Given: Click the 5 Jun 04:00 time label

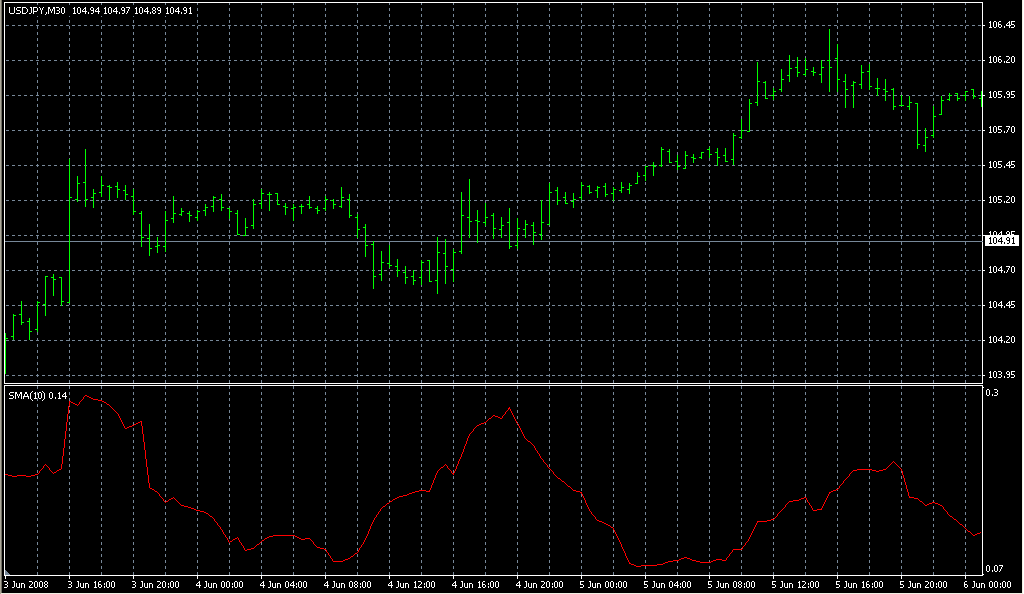Looking at the screenshot, I should pyautogui.click(x=667, y=585).
